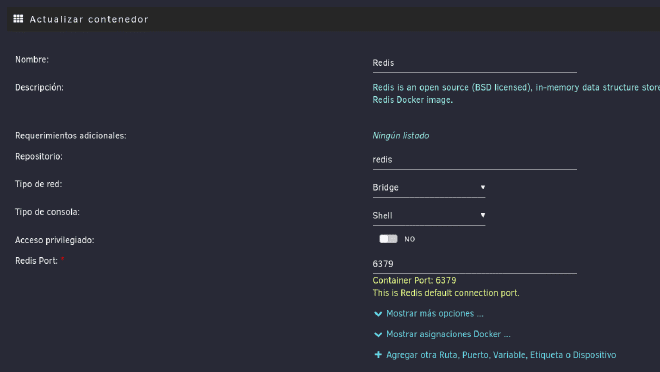The width and height of the screenshot is (660, 372).
Task: Click 'This is Redis default connection port.' text
Action: (446, 293)
